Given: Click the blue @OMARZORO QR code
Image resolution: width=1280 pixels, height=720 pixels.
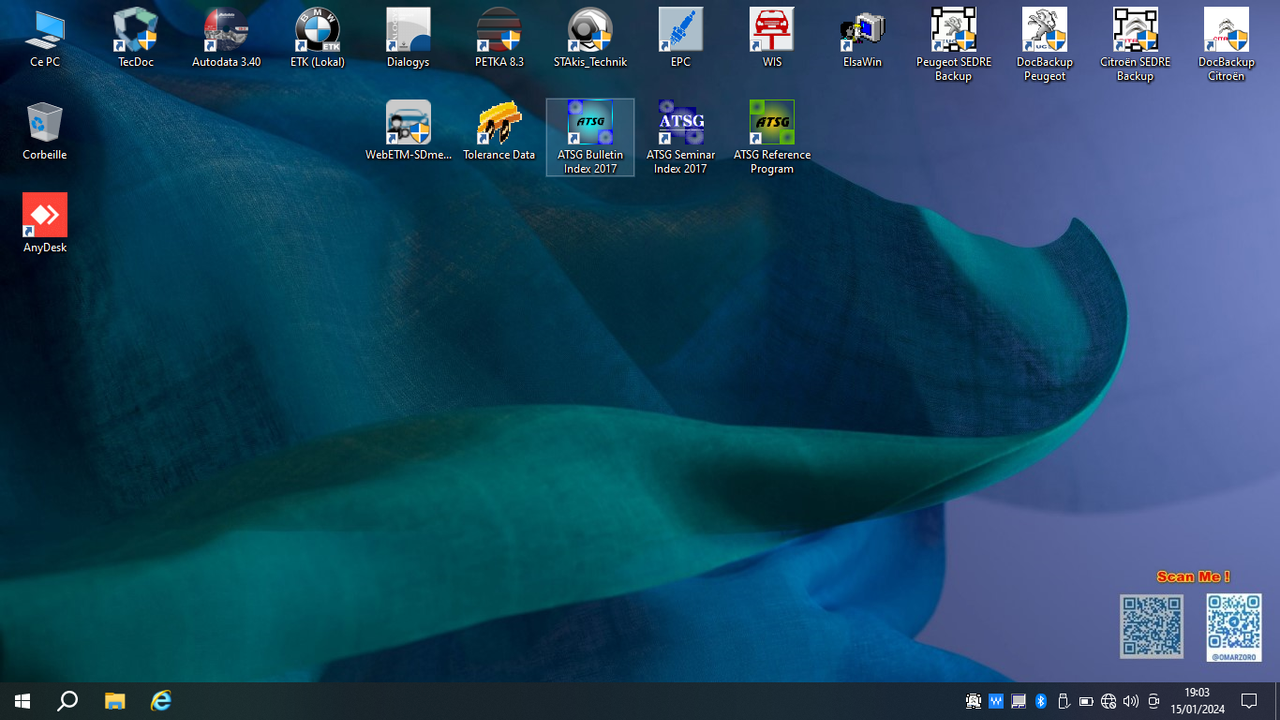Looking at the screenshot, I should [1234, 627].
